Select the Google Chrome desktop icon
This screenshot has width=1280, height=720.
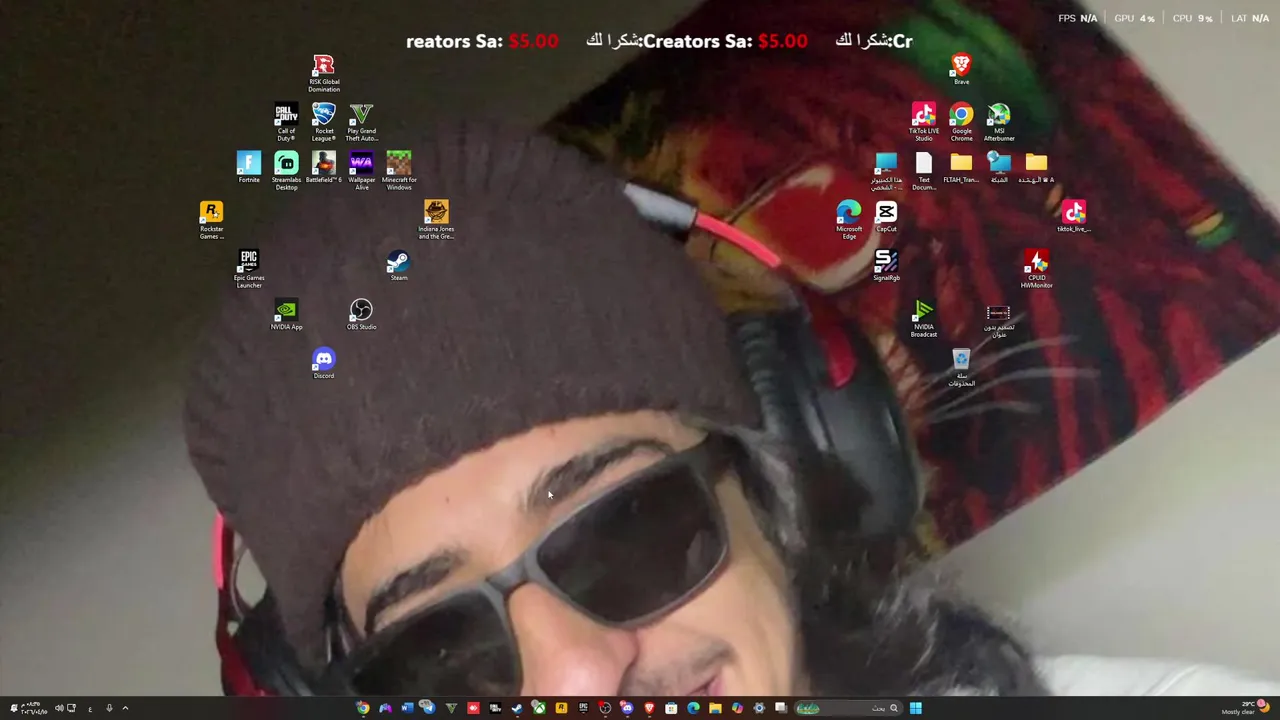961,122
